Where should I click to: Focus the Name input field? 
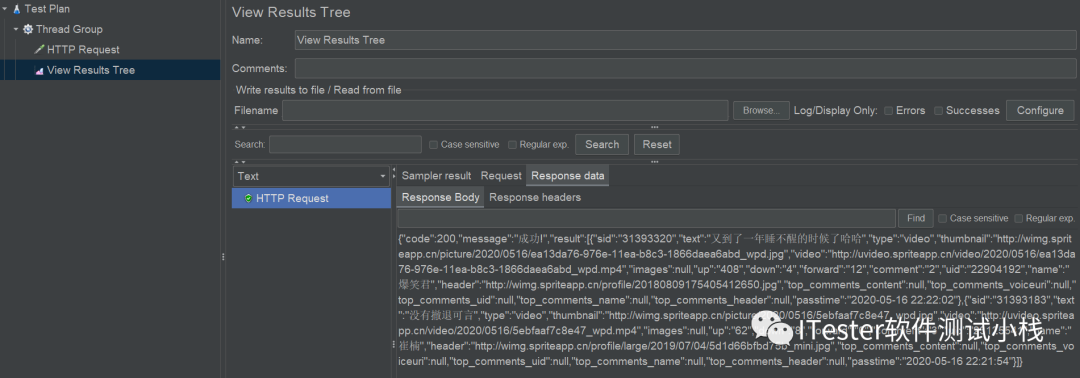click(684, 40)
